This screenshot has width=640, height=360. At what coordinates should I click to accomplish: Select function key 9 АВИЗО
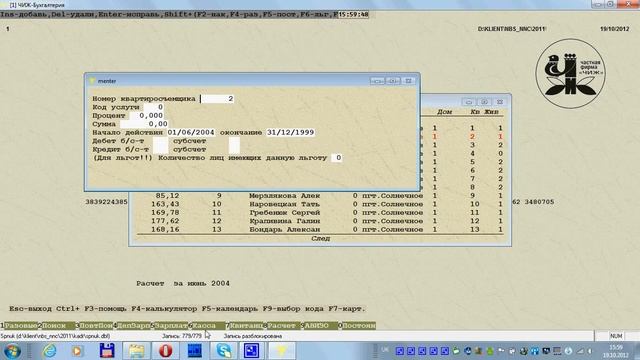[321, 326]
